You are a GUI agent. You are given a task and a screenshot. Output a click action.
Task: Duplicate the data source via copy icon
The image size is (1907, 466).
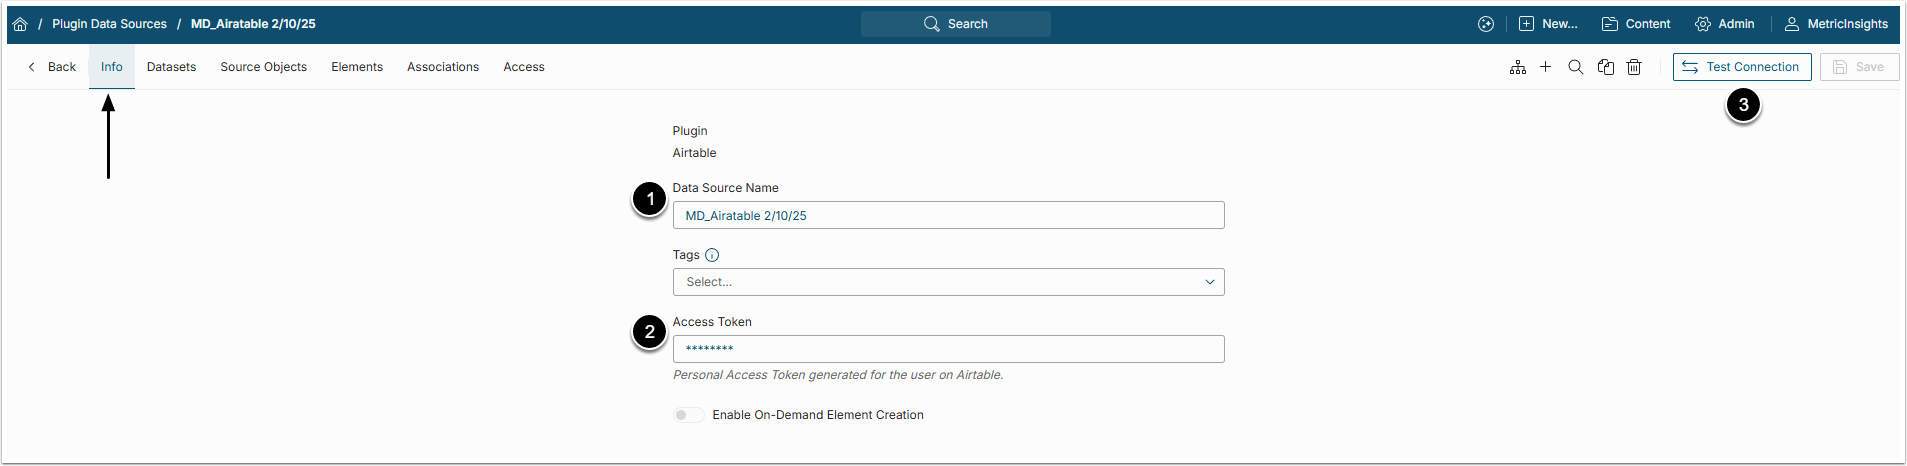click(1606, 67)
